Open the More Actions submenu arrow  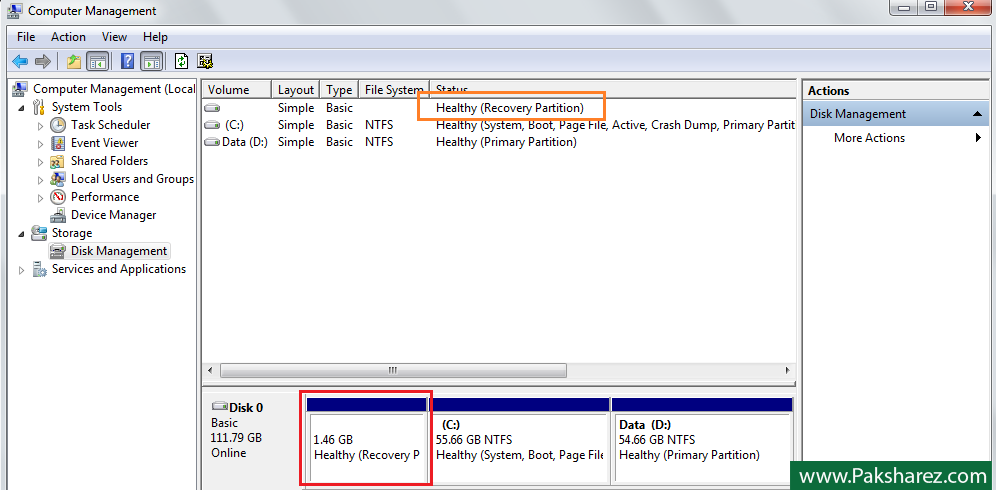point(979,138)
